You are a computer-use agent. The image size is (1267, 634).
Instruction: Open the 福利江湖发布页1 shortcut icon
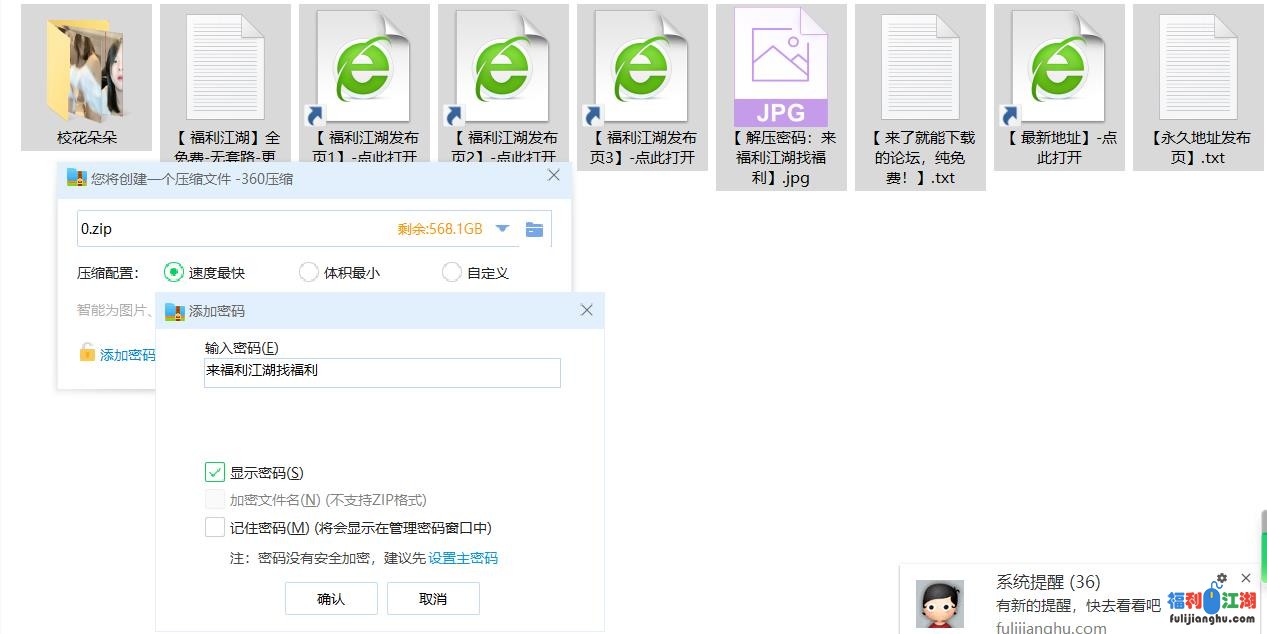point(363,66)
